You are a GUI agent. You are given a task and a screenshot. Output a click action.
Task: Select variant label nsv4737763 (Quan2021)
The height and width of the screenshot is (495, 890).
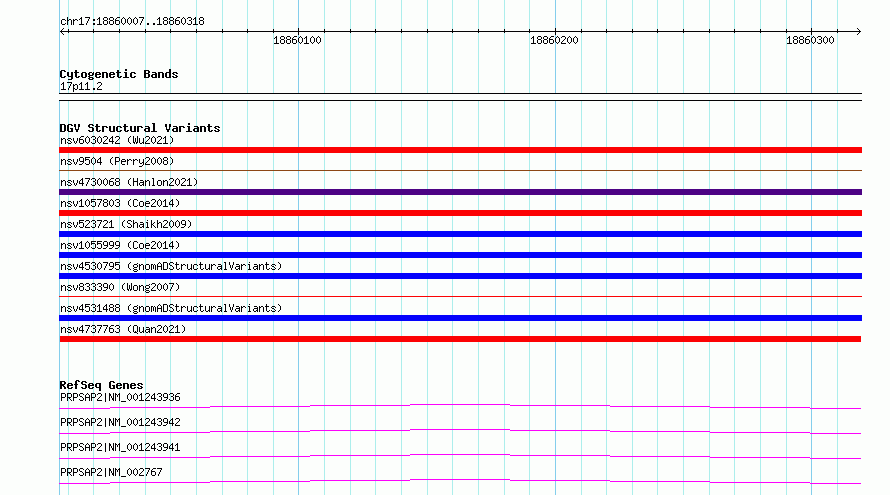[123, 329]
